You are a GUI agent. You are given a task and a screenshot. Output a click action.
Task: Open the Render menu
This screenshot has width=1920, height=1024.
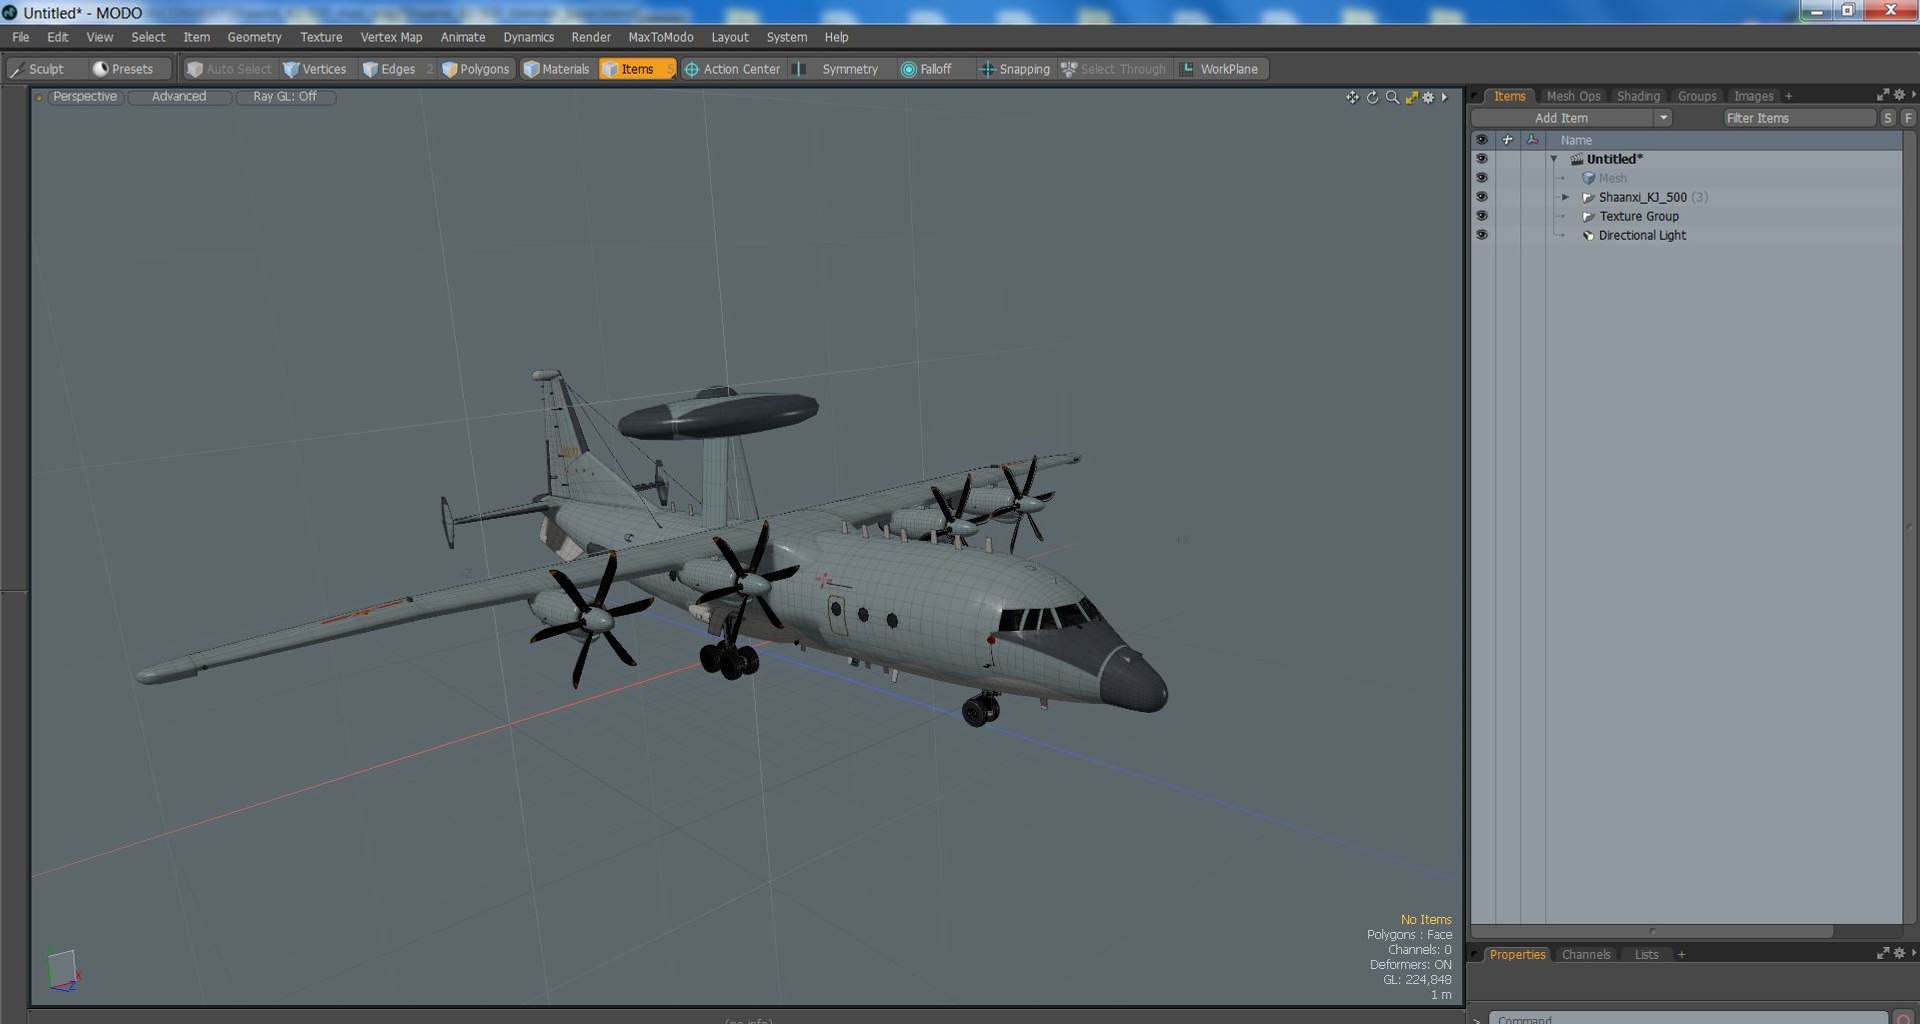click(591, 37)
